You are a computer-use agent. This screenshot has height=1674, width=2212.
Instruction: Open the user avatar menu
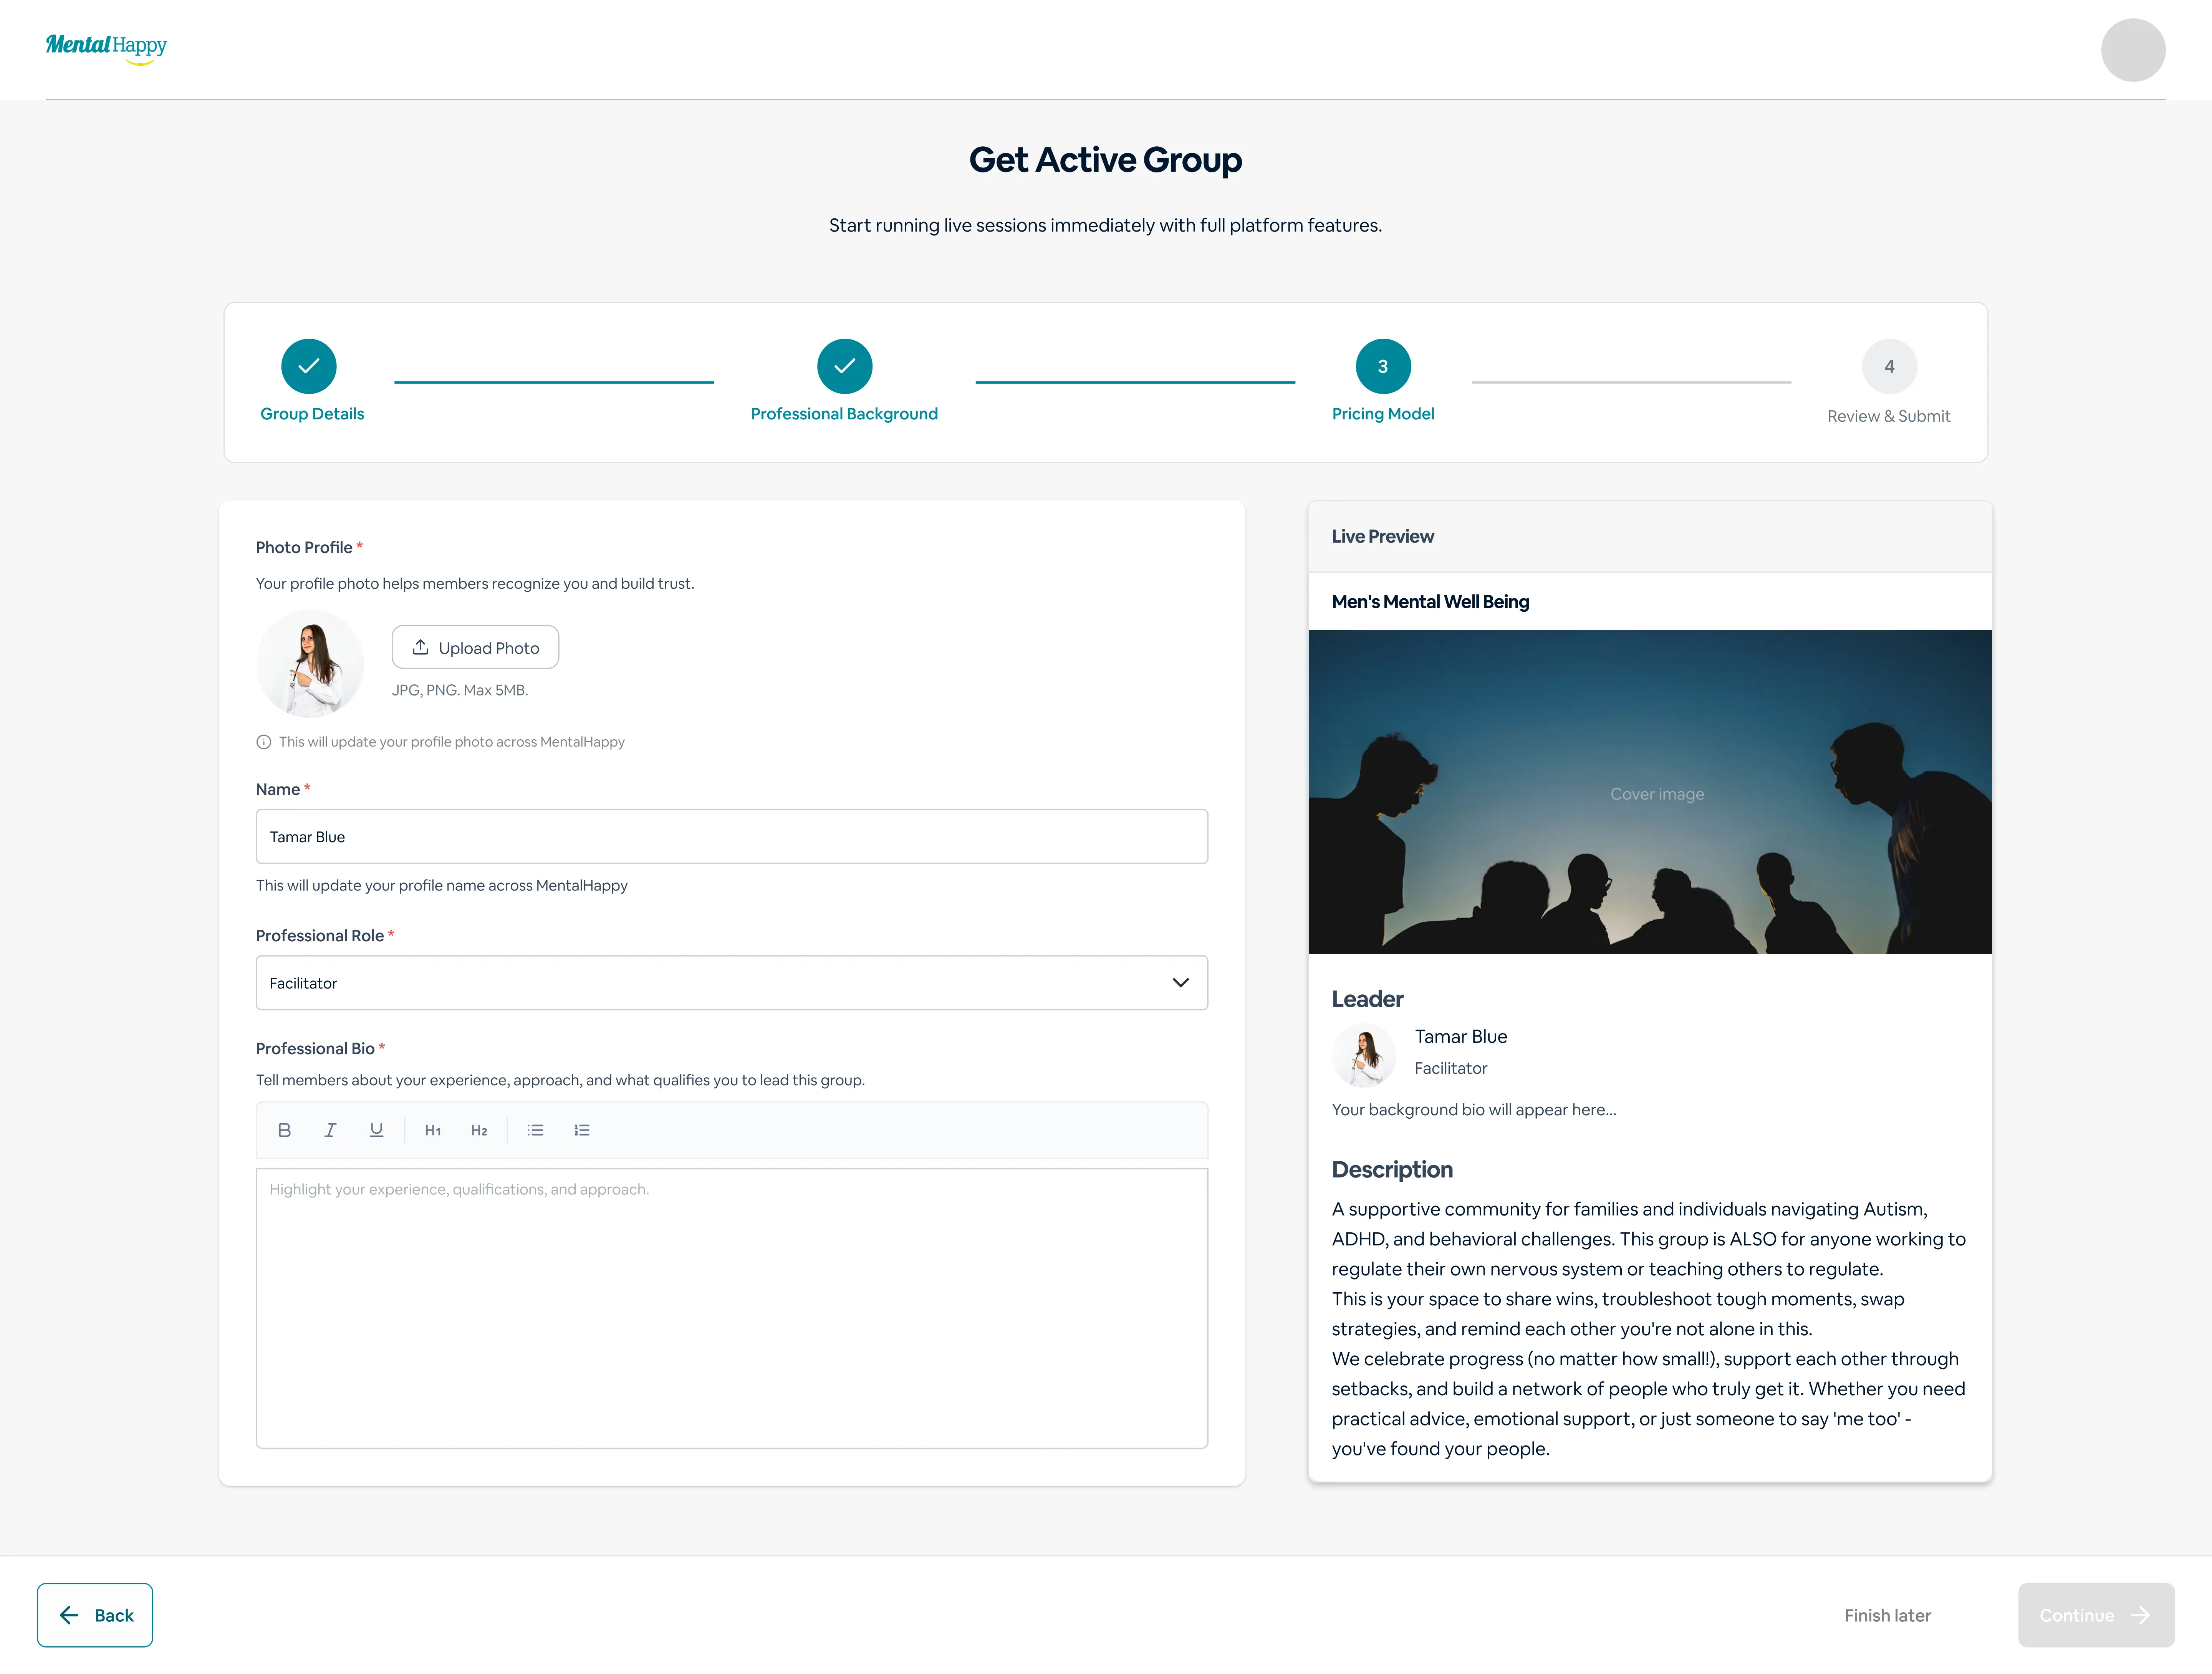click(2132, 50)
